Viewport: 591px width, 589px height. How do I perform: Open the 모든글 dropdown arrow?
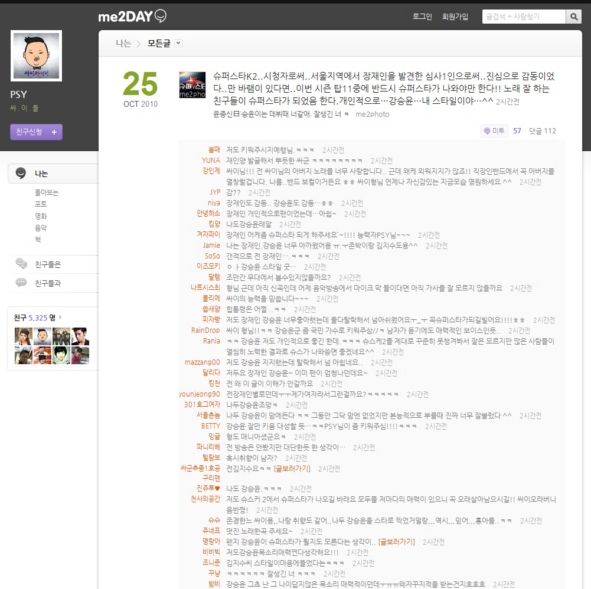[x=179, y=43]
